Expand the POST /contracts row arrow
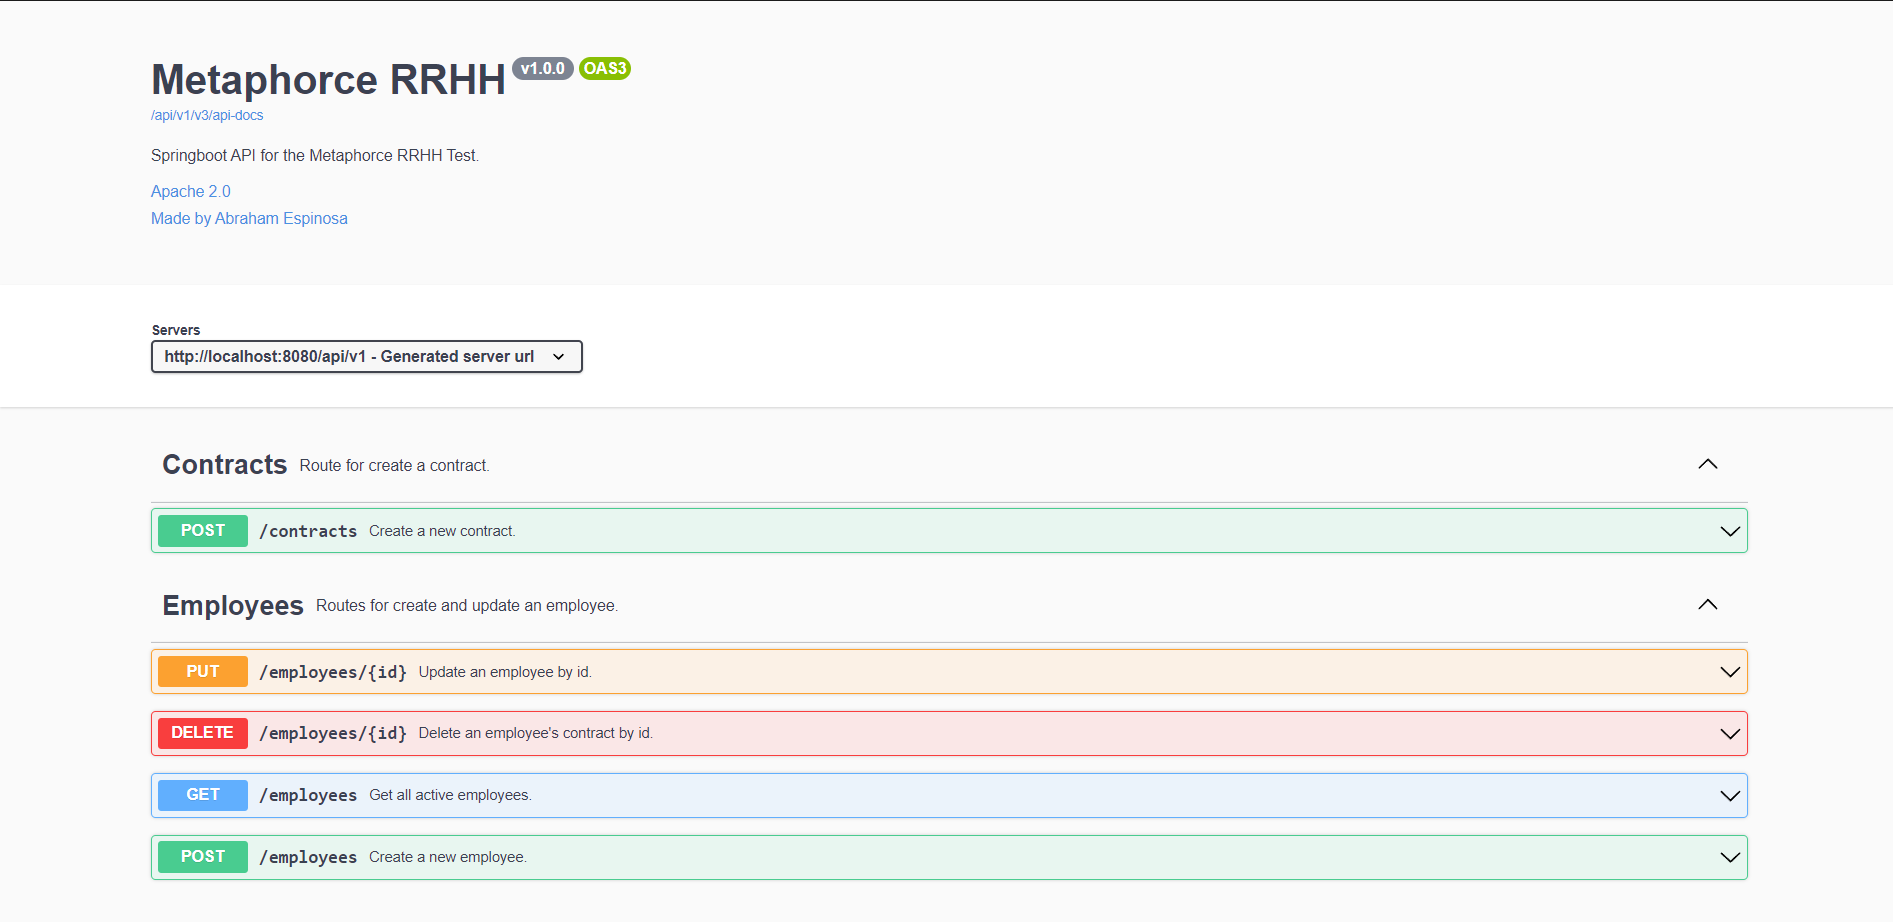The height and width of the screenshot is (922, 1893). 1730,531
